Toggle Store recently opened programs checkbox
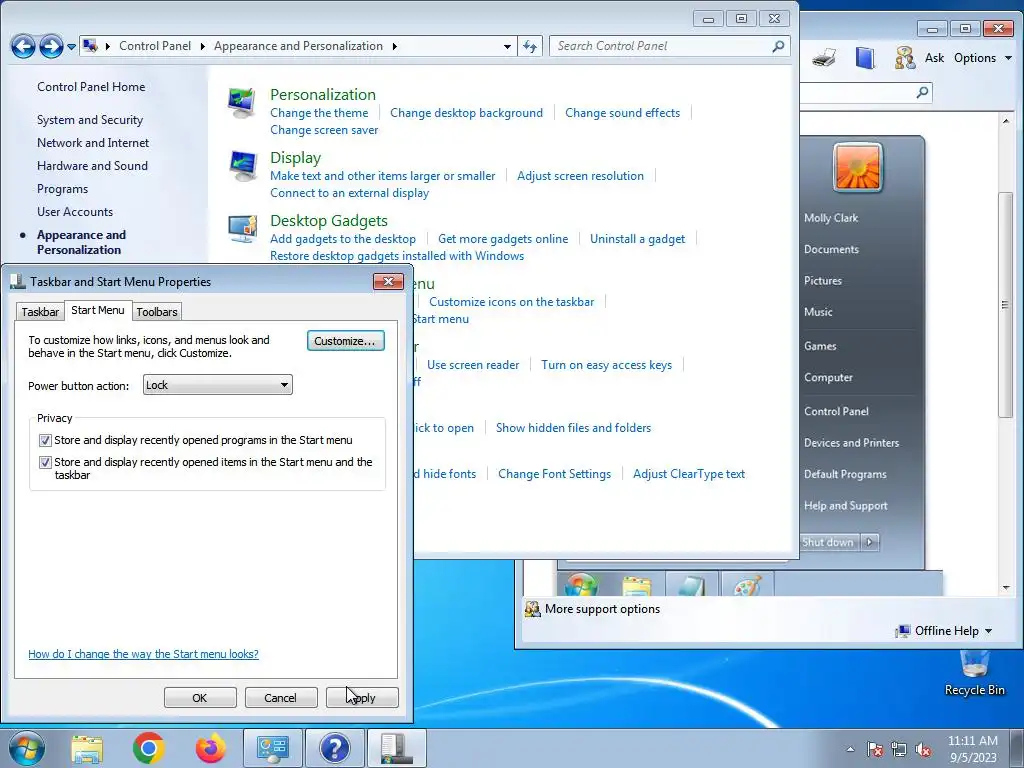The height and width of the screenshot is (768, 1024). [45, 441]
